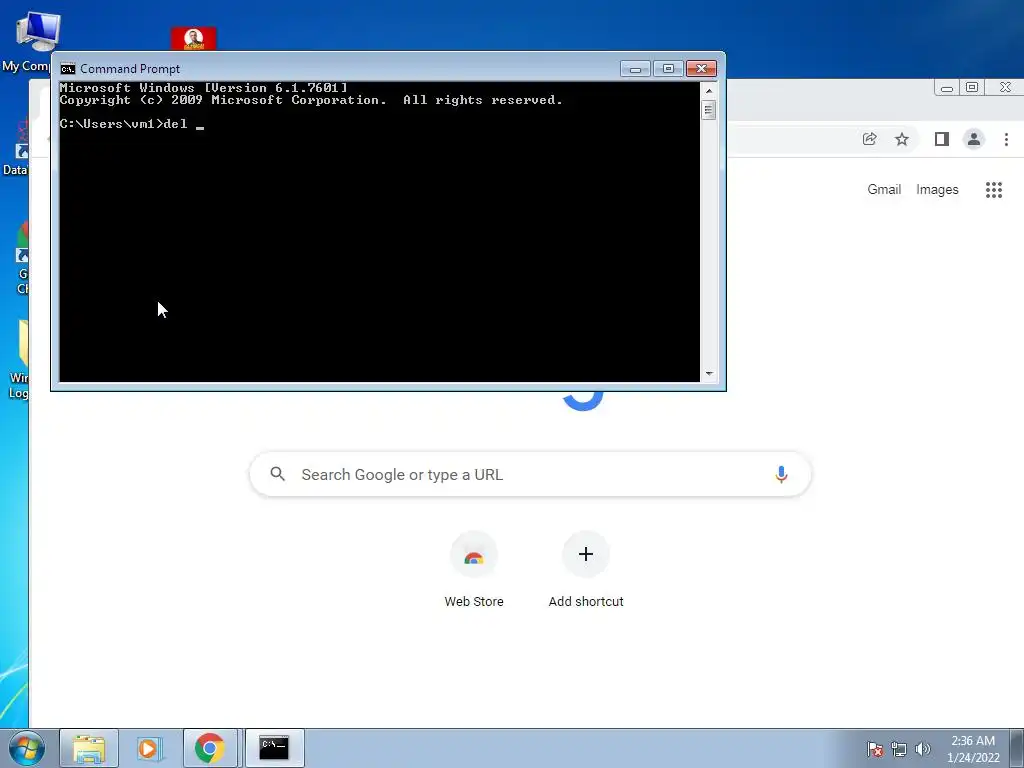Open the Gmail link
Image resolution: width=1024 pixels, height=768 pixels.
[884, 189]
